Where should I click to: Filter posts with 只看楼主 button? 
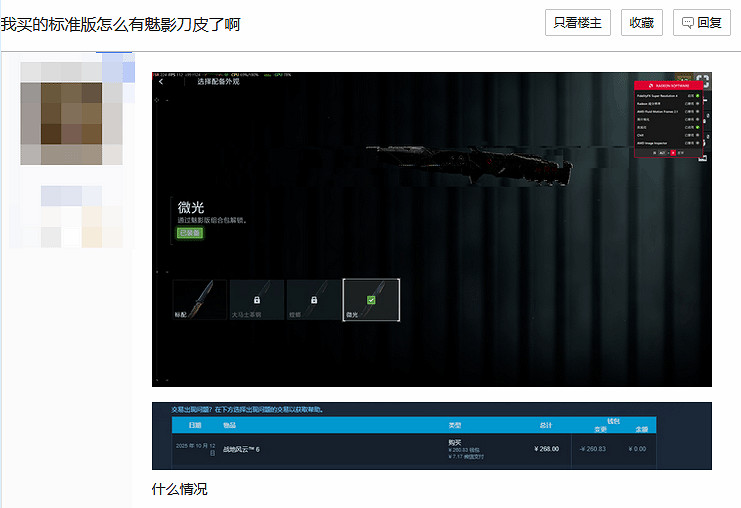[577, 23]
